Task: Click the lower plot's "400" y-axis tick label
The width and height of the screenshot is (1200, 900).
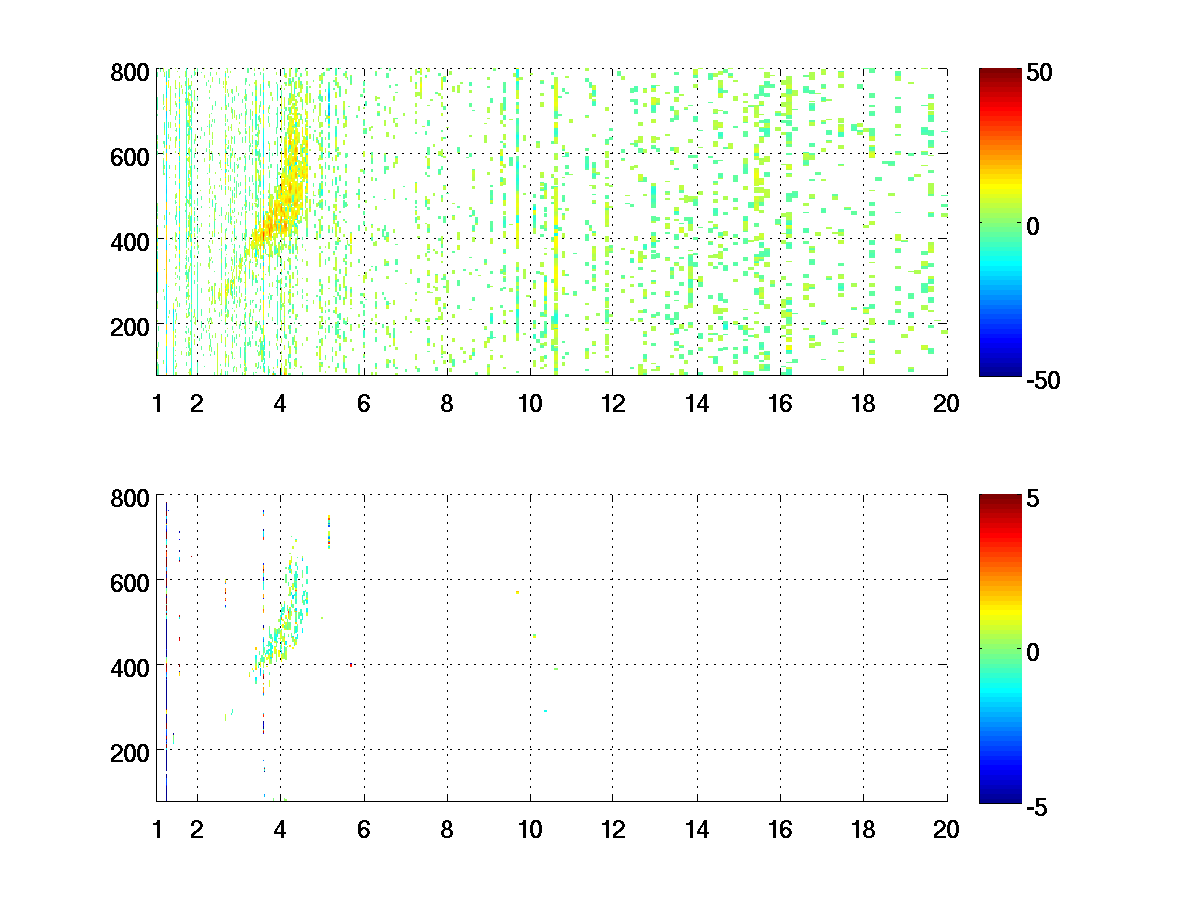Action: pos(130,667)
